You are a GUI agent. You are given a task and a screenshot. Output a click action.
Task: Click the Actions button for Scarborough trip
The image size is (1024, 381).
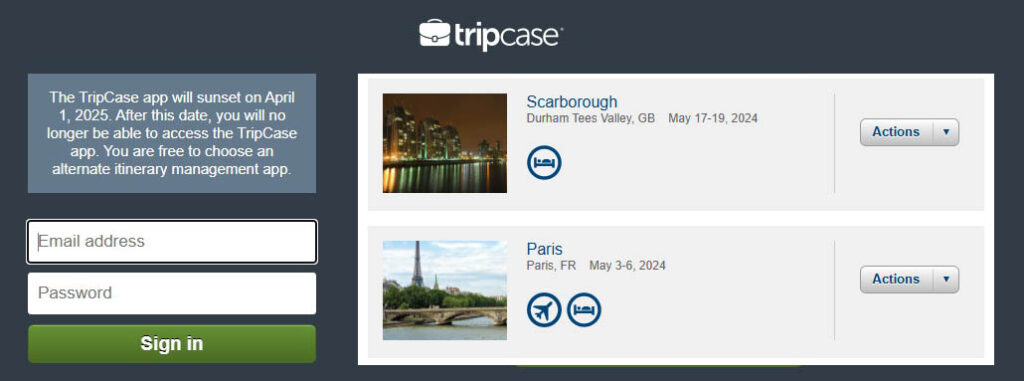pos(897,132)
